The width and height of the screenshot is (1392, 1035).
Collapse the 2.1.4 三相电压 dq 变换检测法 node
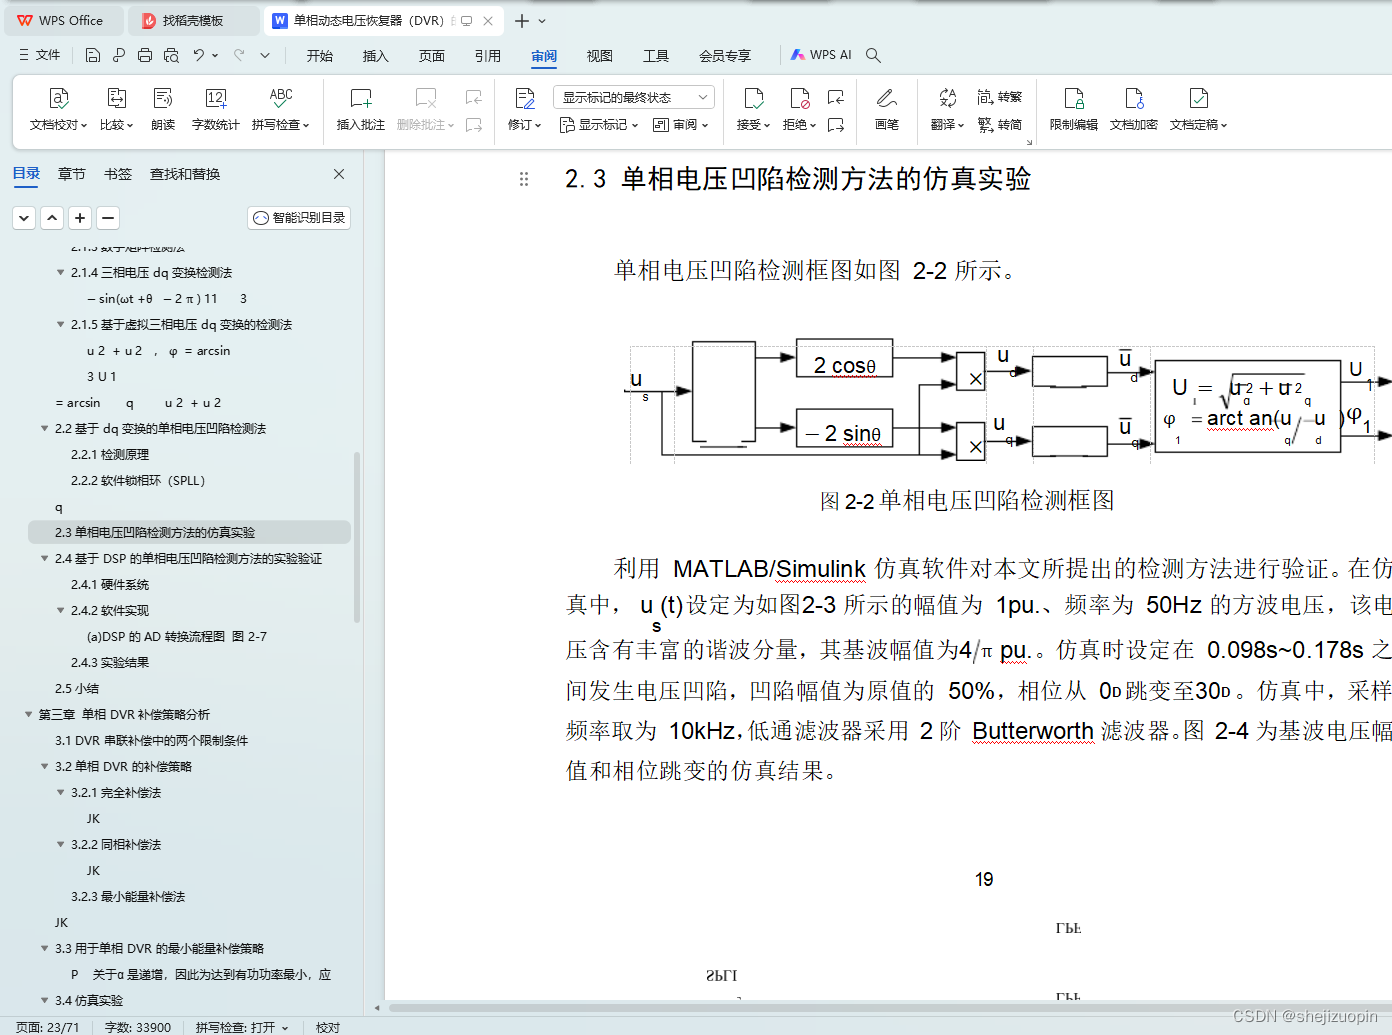(x=60, y=272)
